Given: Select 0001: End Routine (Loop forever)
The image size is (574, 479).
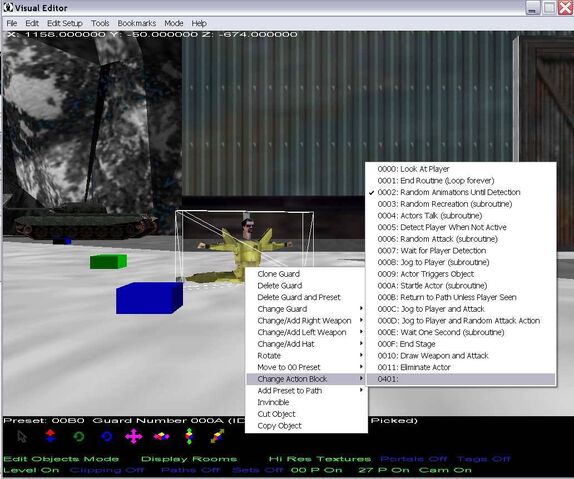Looking at the screenshot, I should tap(461, 181).
